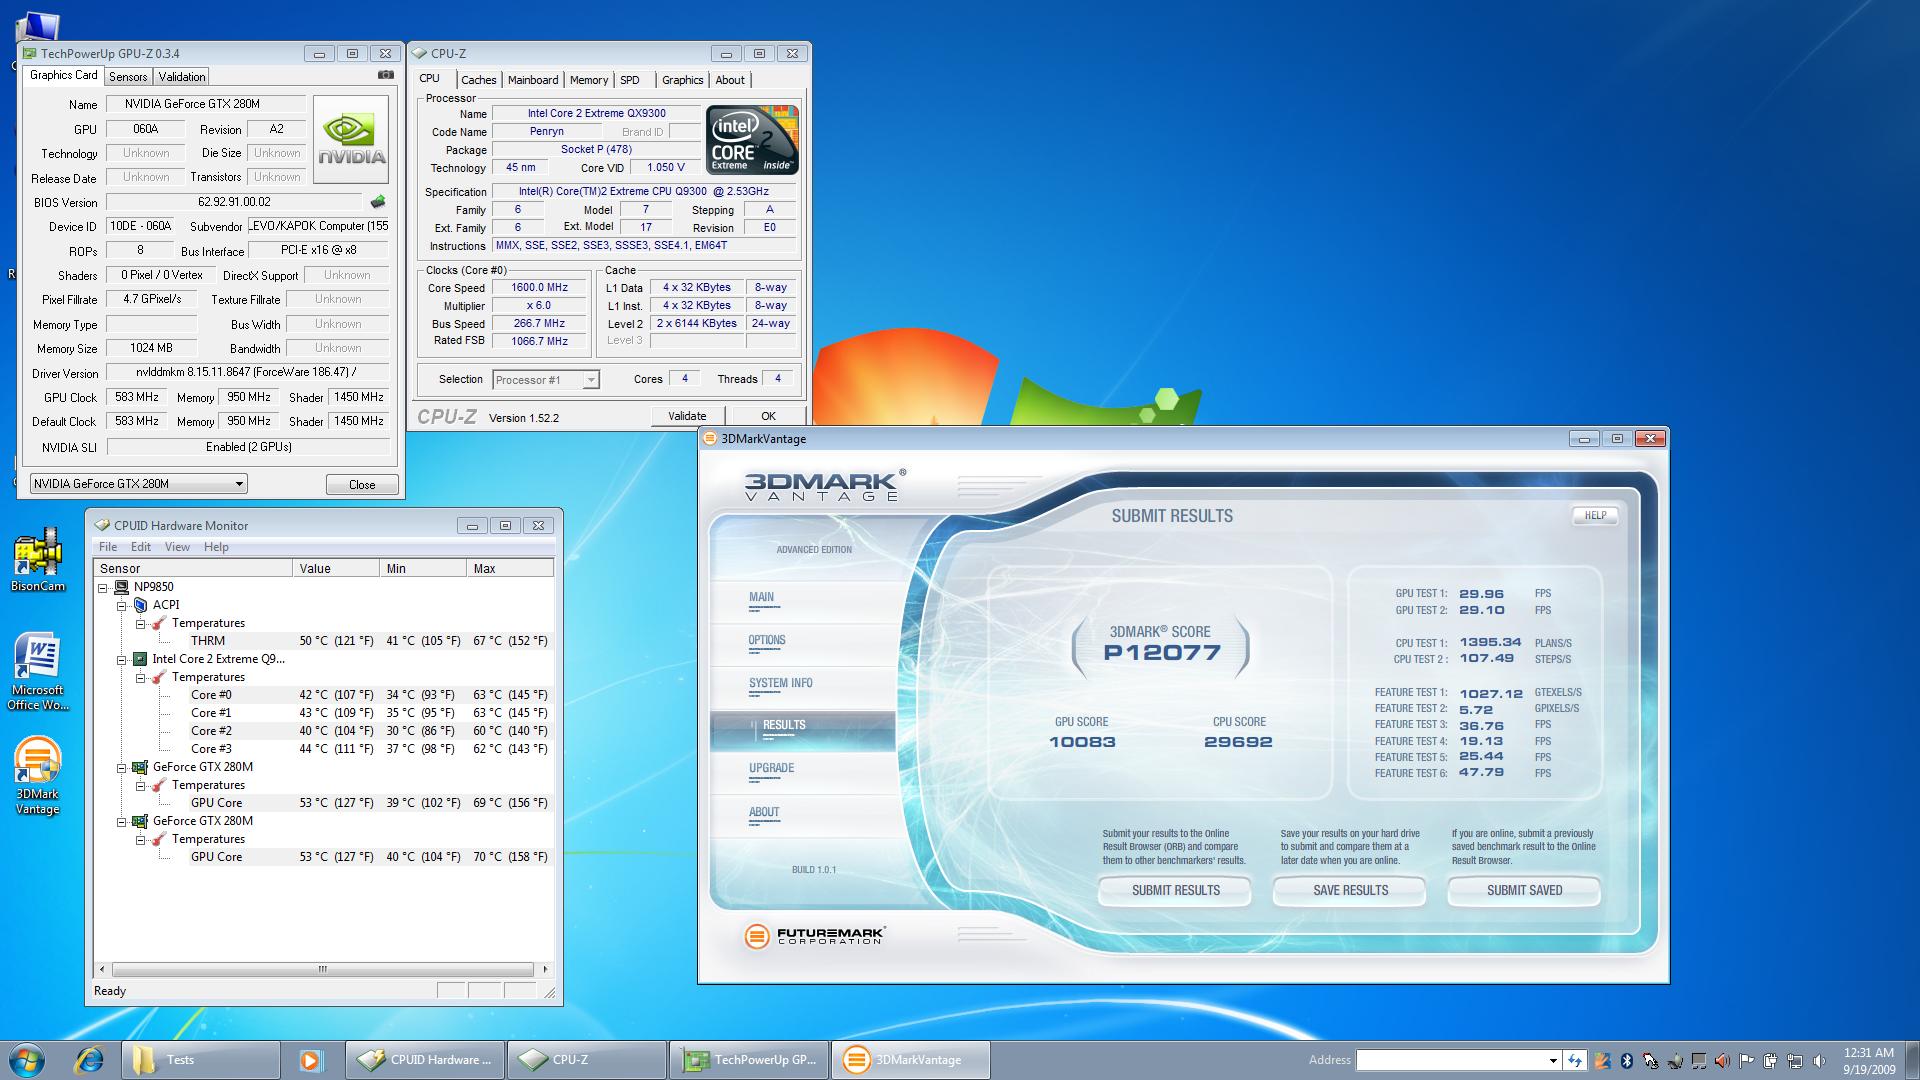Switch to TechPowerUp GPU-Z taskbar button
1920x1080 pixels.
[x=748, y=1060]
